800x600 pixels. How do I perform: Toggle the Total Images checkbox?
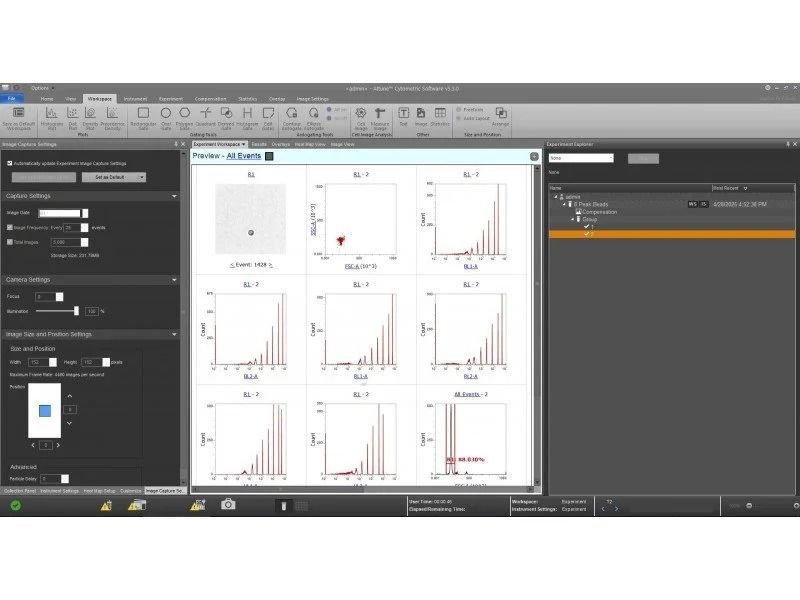coord(10,242)
